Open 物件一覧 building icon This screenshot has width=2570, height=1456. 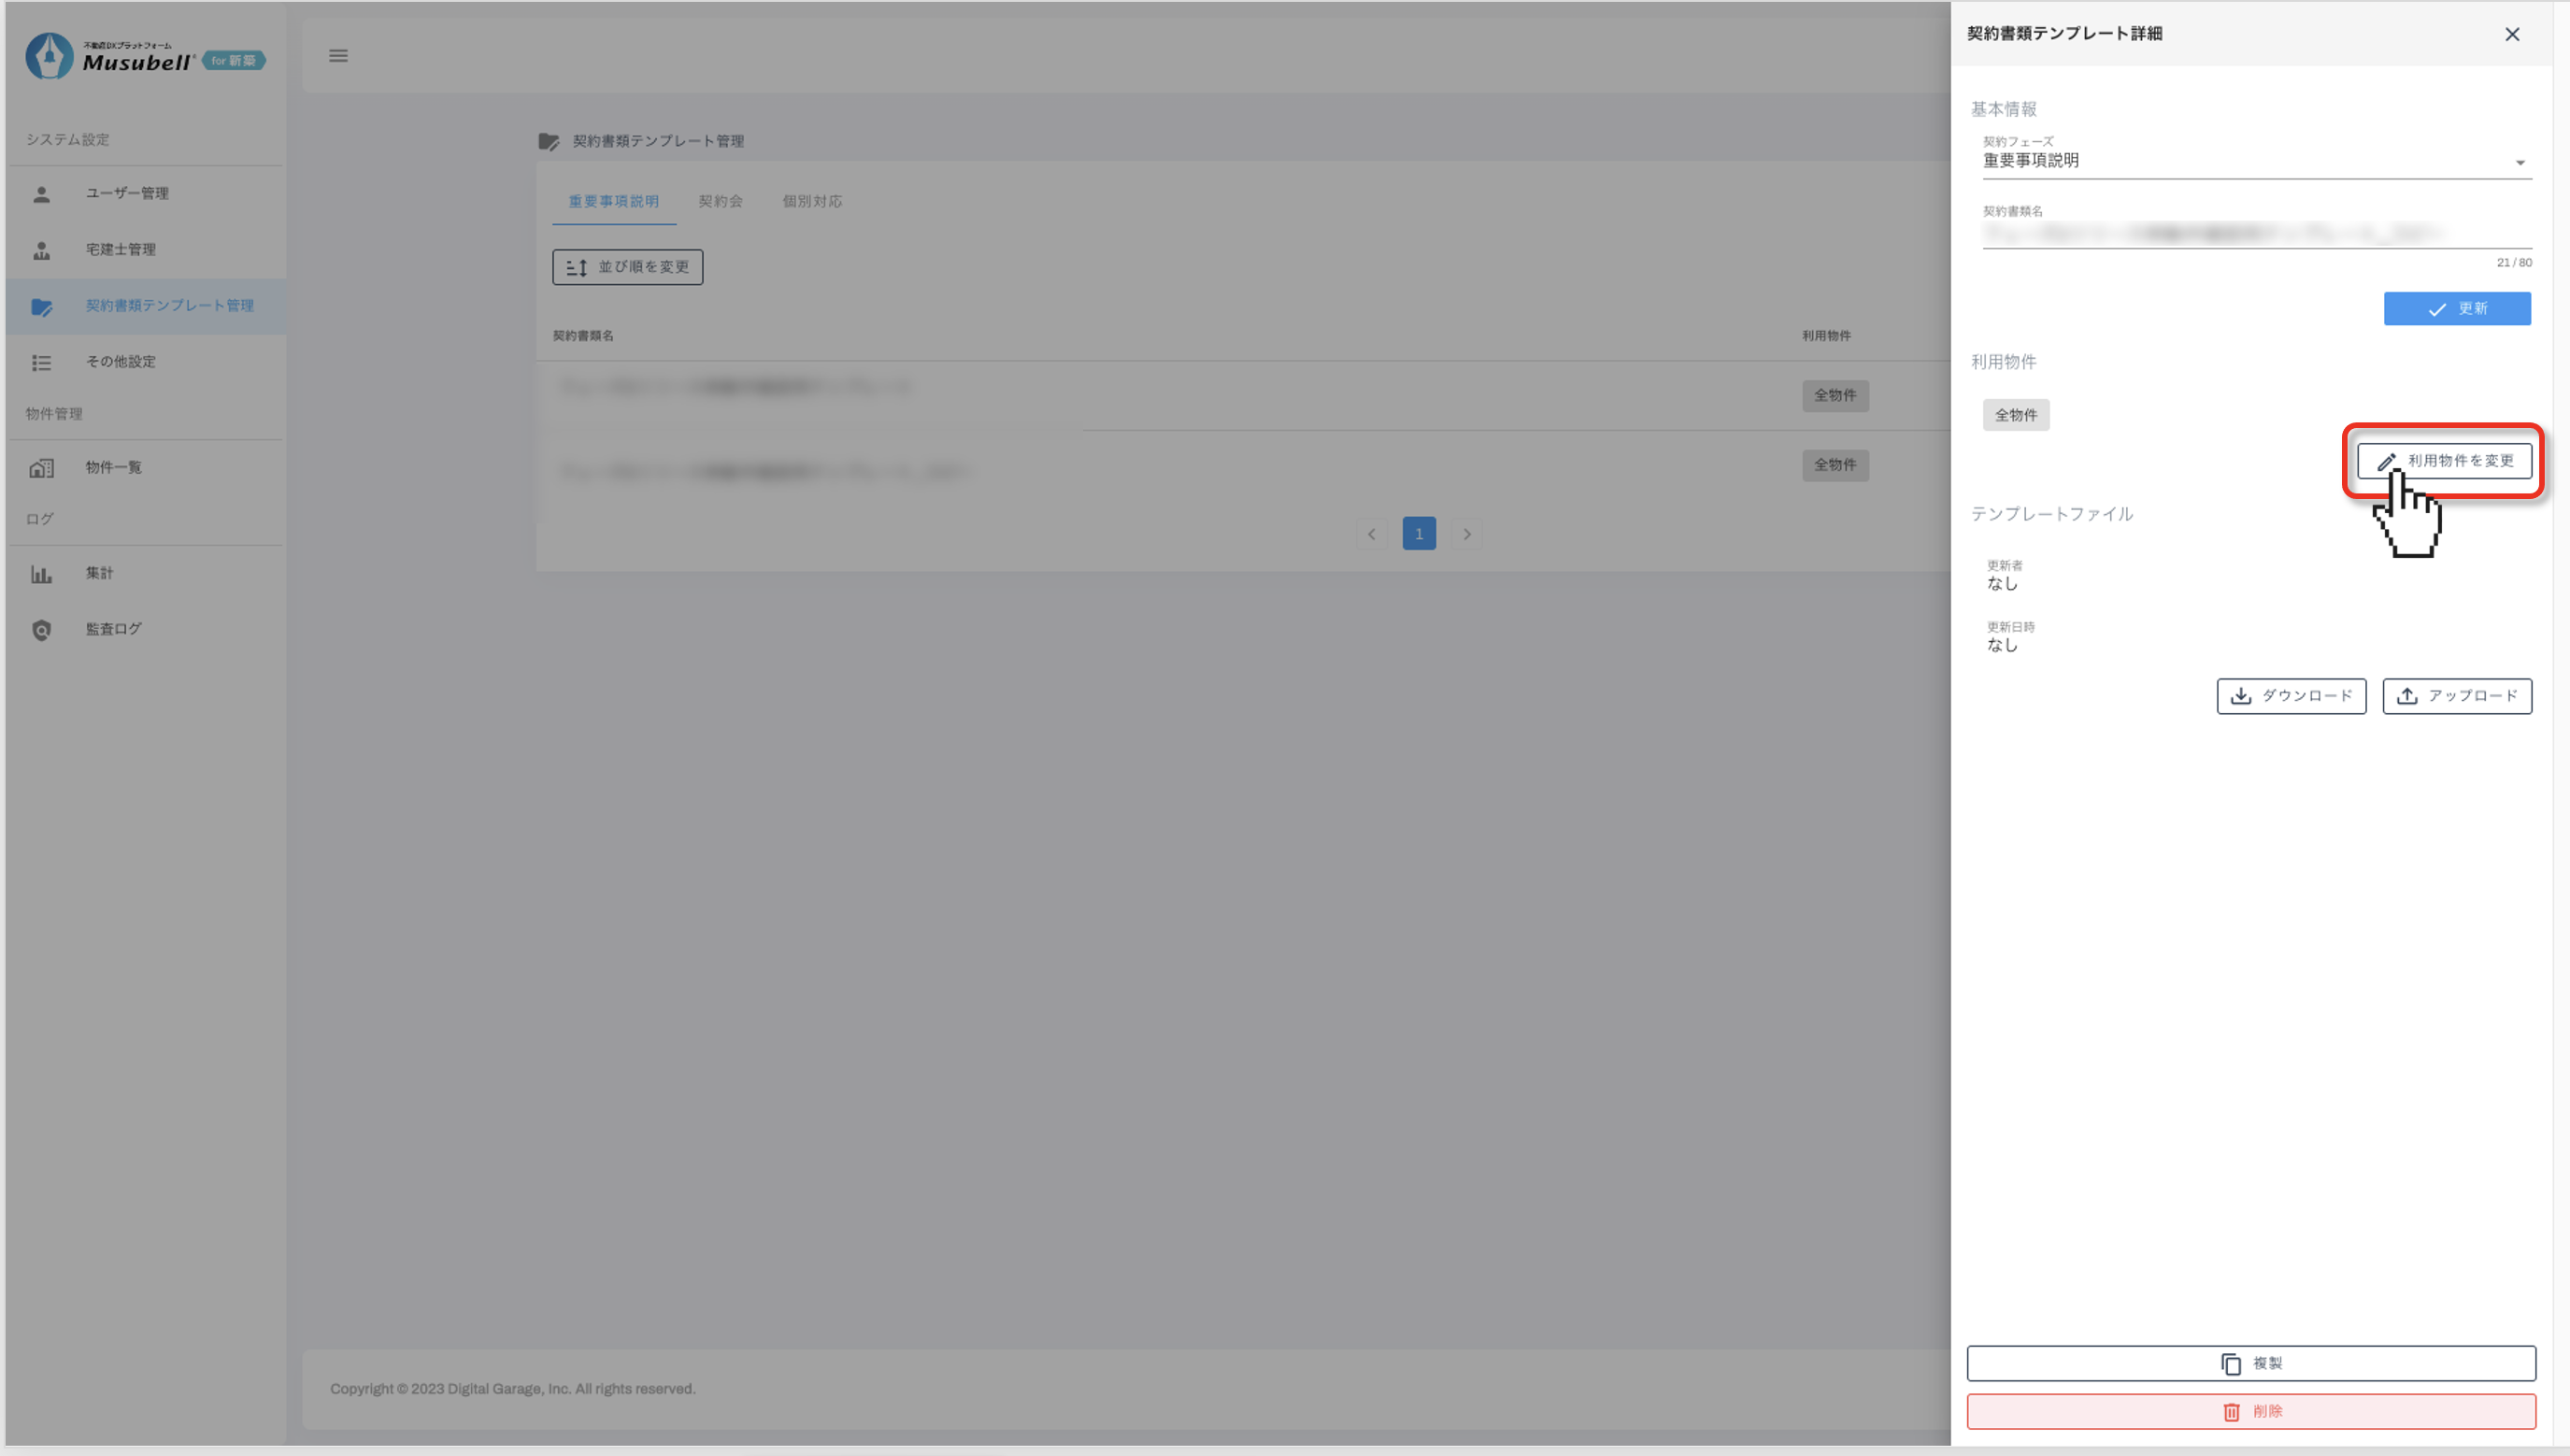tap(41, 468)
